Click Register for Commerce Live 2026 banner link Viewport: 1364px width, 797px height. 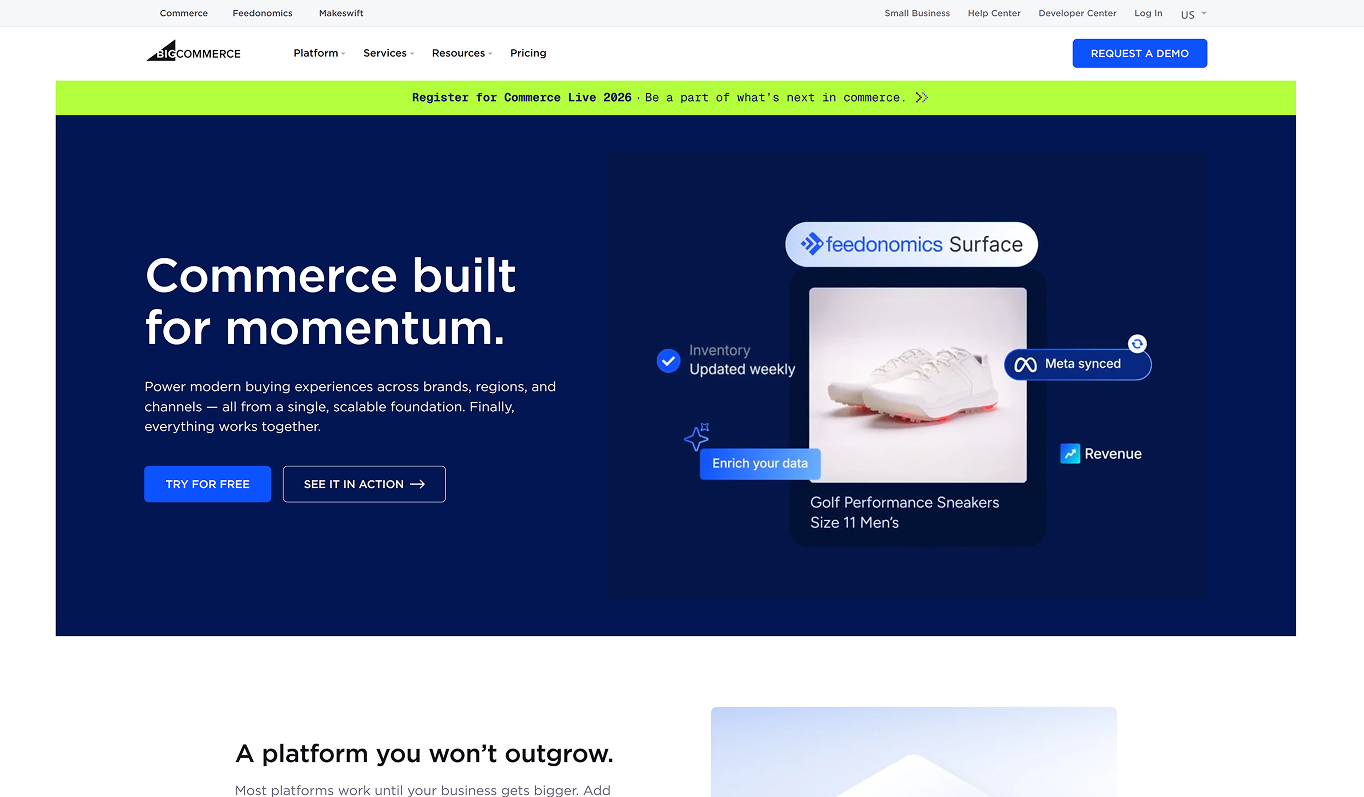[x=522, y=97]
